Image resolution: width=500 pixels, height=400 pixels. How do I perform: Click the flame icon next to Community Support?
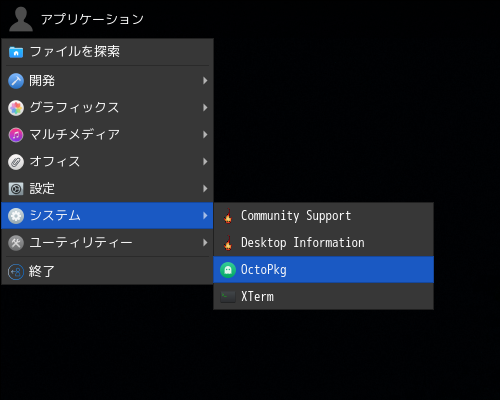tap(228, 216)
